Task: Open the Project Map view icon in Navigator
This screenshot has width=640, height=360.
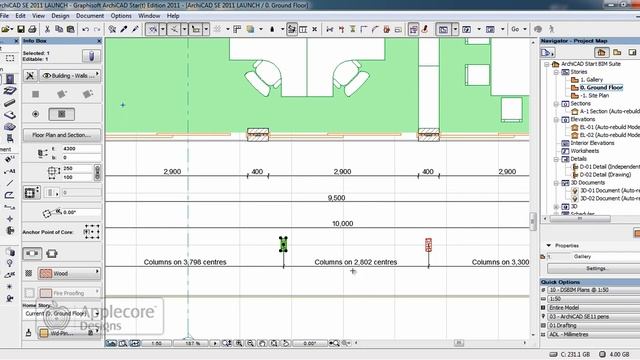Action: point(601,52)
